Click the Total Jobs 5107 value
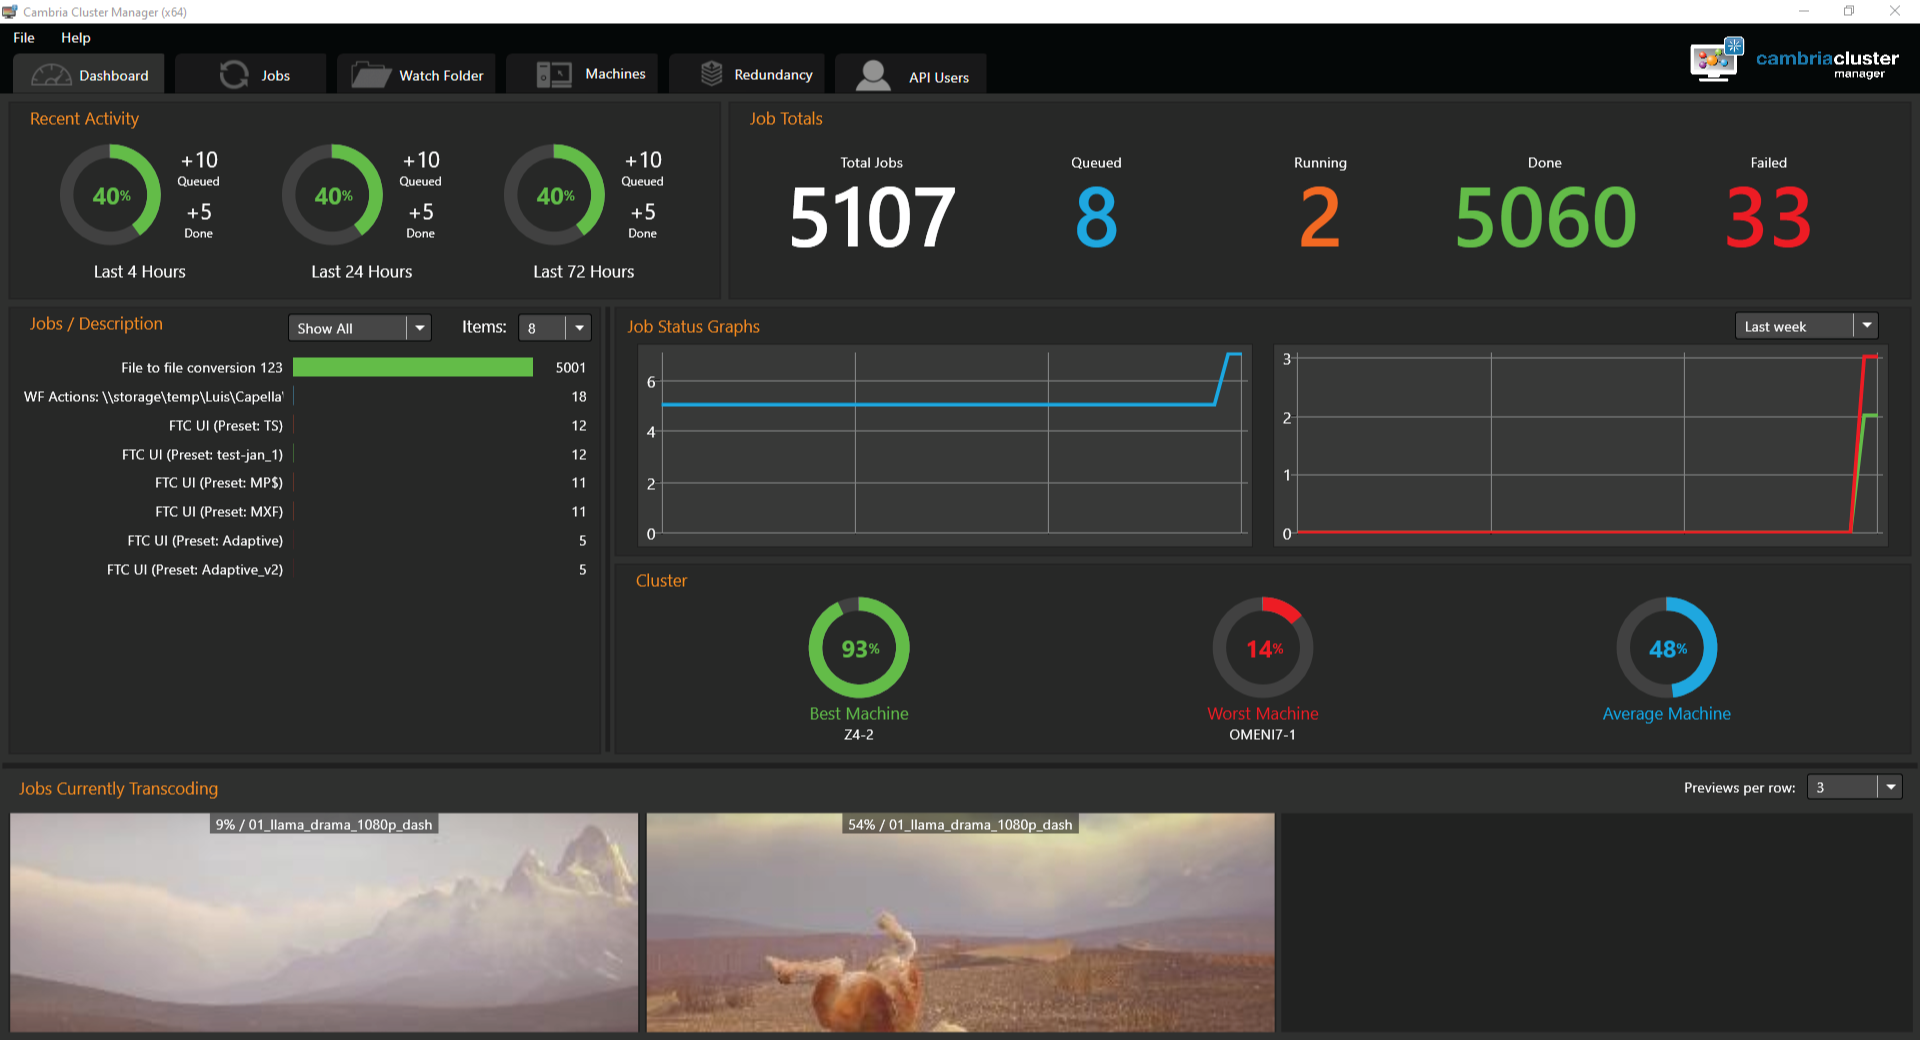Viewport: 1920px width, 1040px height. tap(872, 217)
